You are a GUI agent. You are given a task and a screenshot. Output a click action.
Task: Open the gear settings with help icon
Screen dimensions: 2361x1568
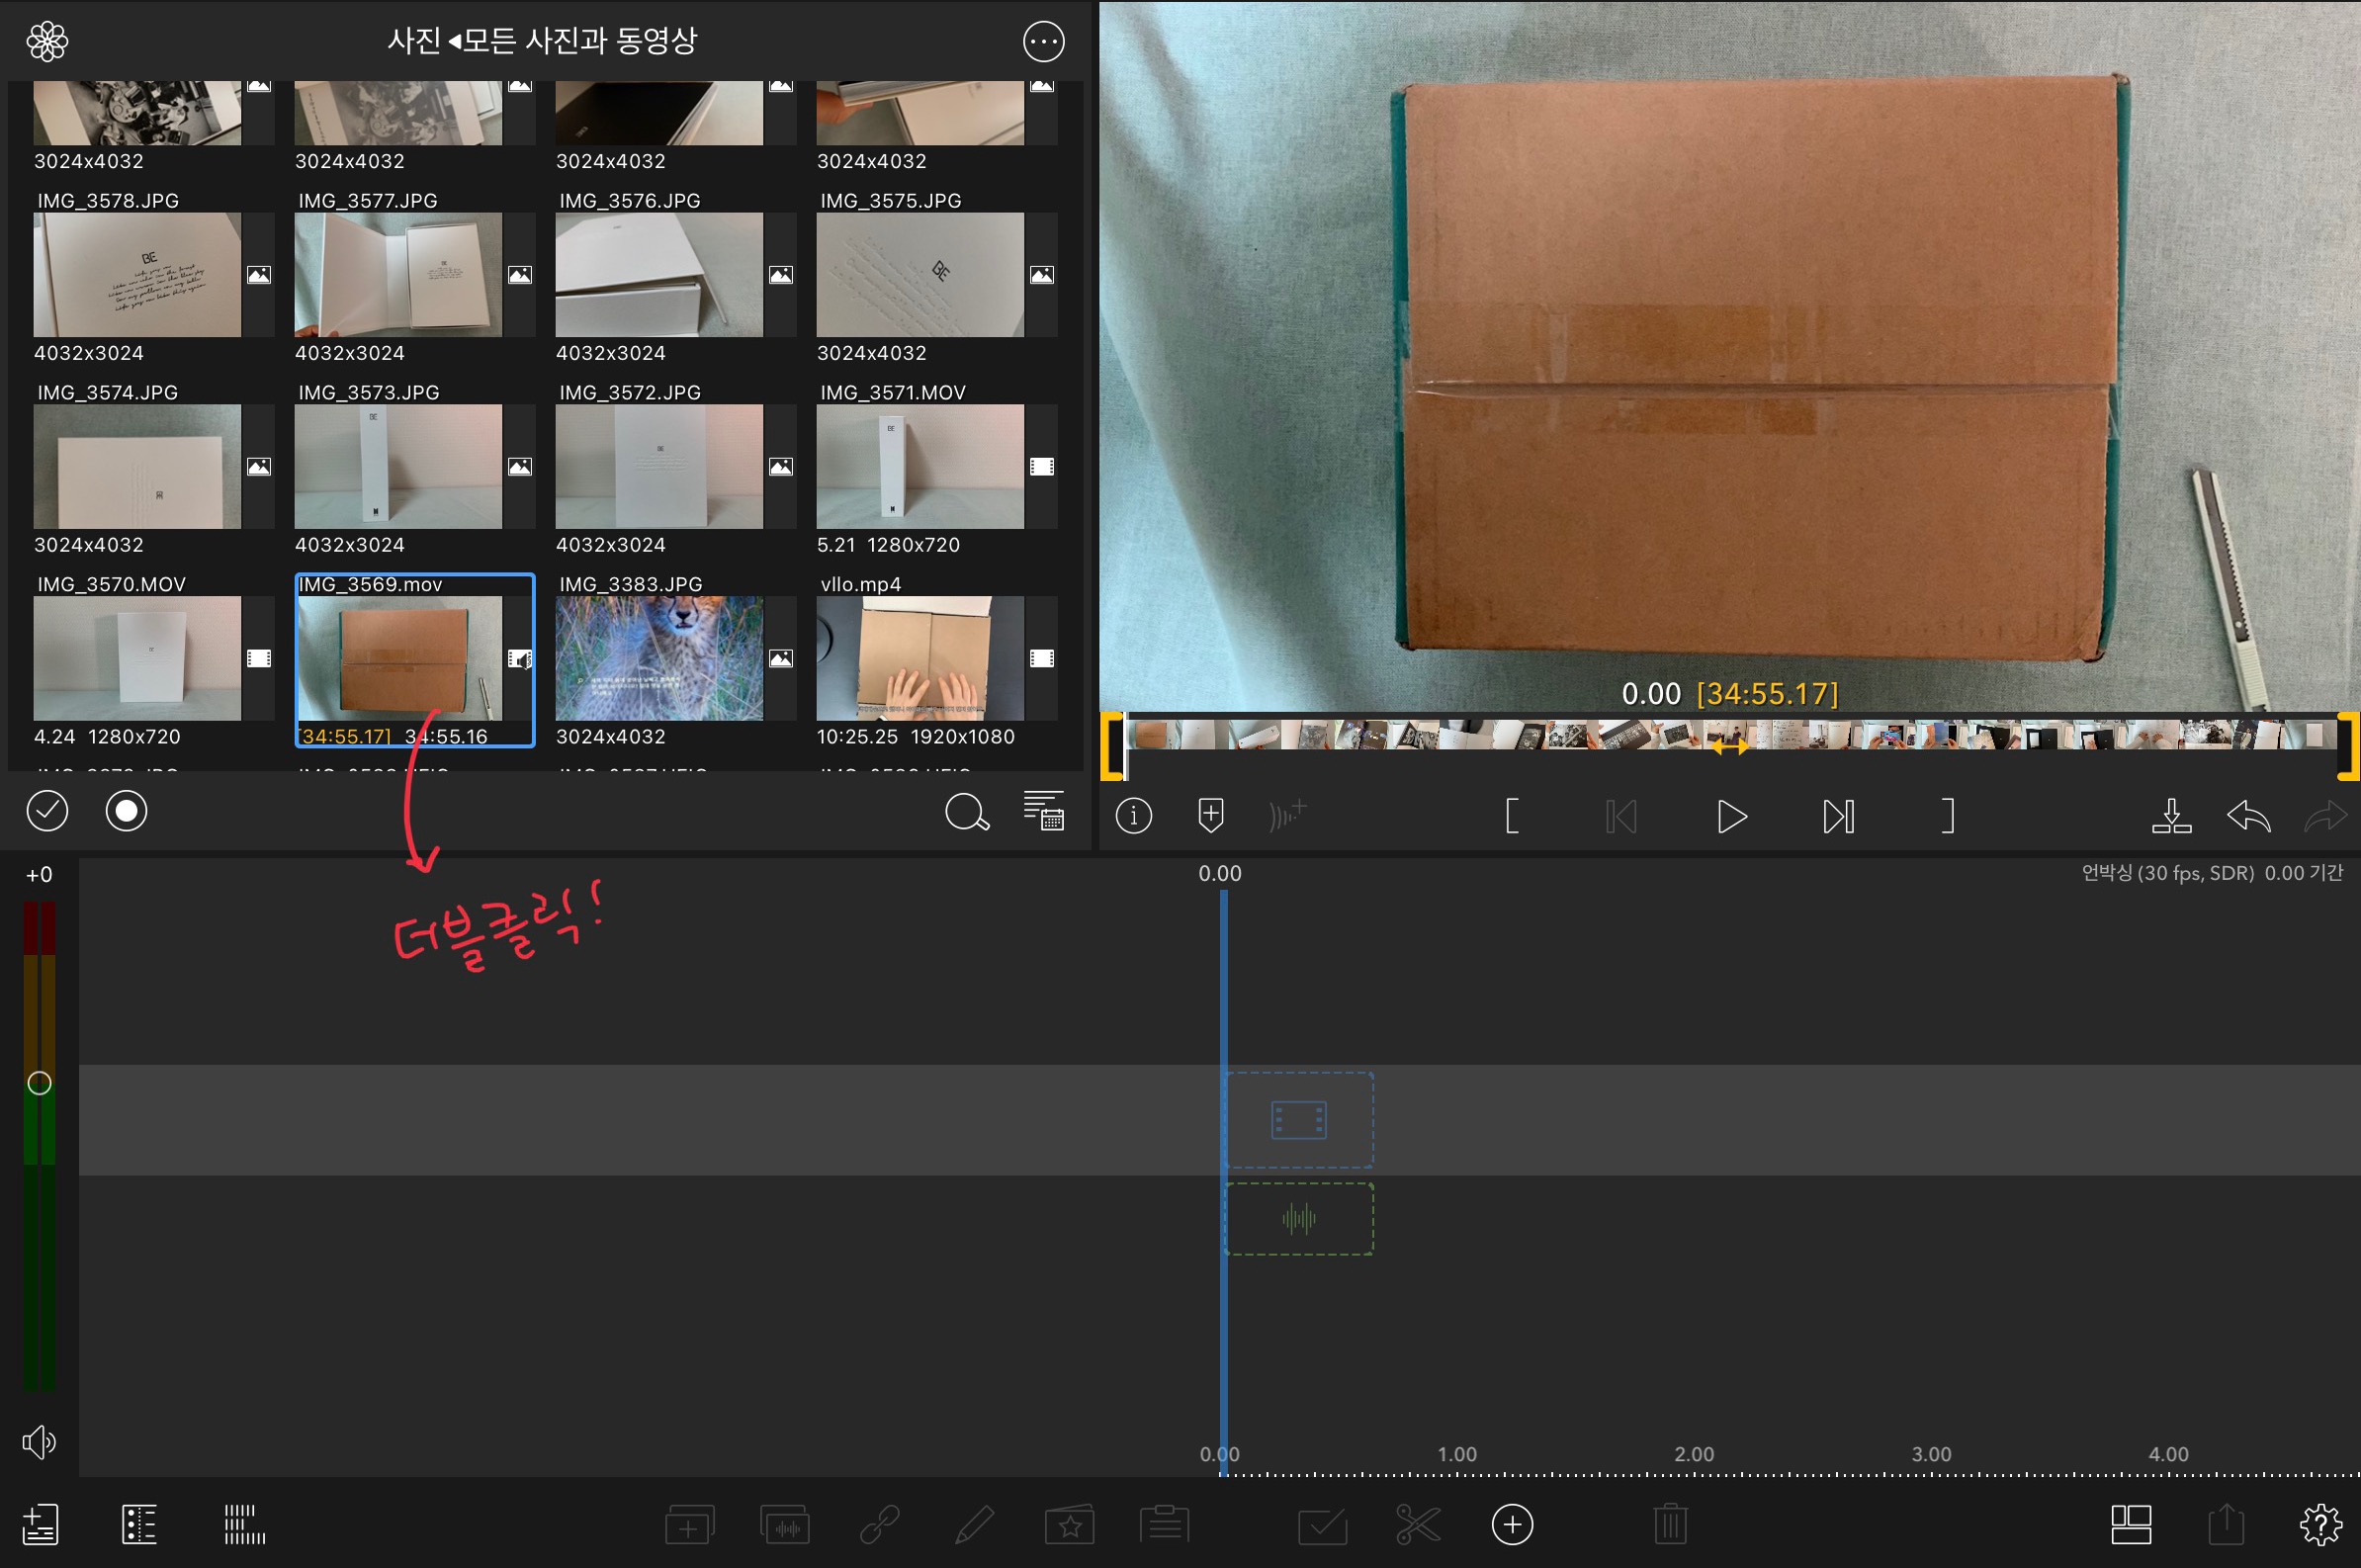click(2319, 1525)
